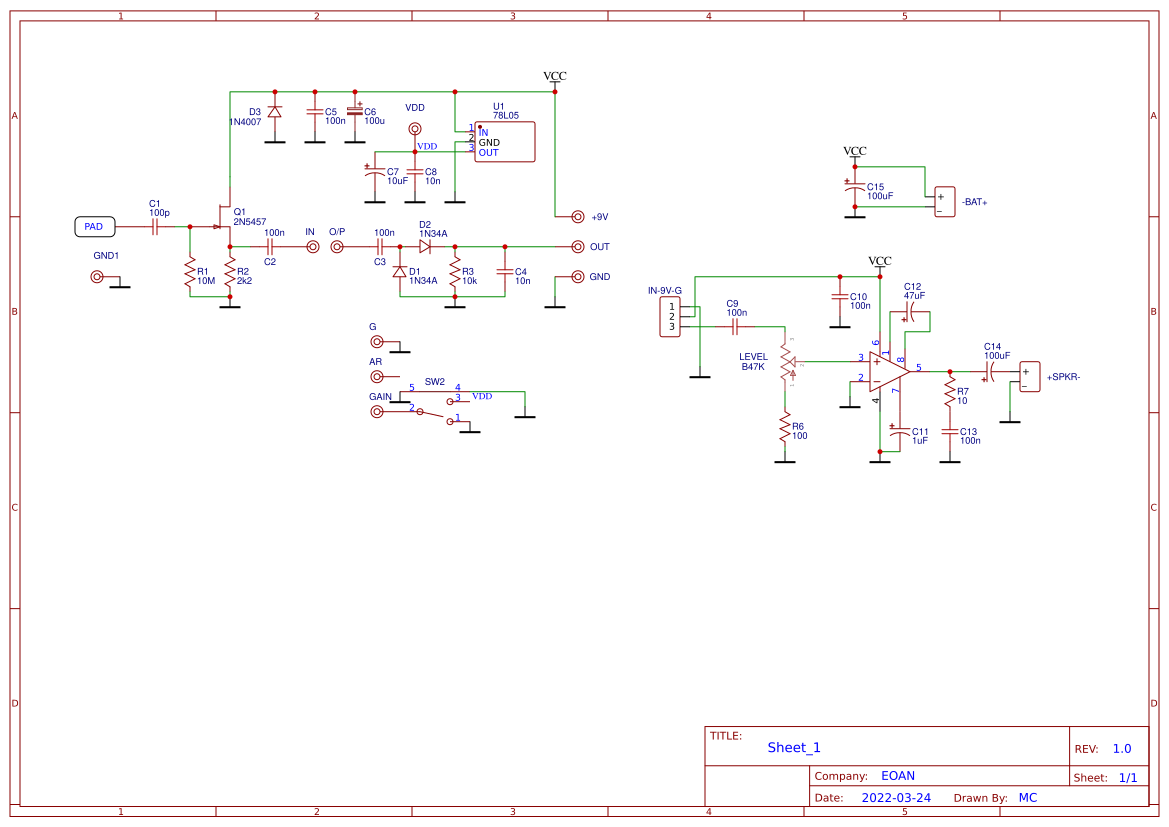This screenshot has width=1169, height=827.
Task: Click the 1N34A diode D2 symbol
Action: [x=424, y=246]
